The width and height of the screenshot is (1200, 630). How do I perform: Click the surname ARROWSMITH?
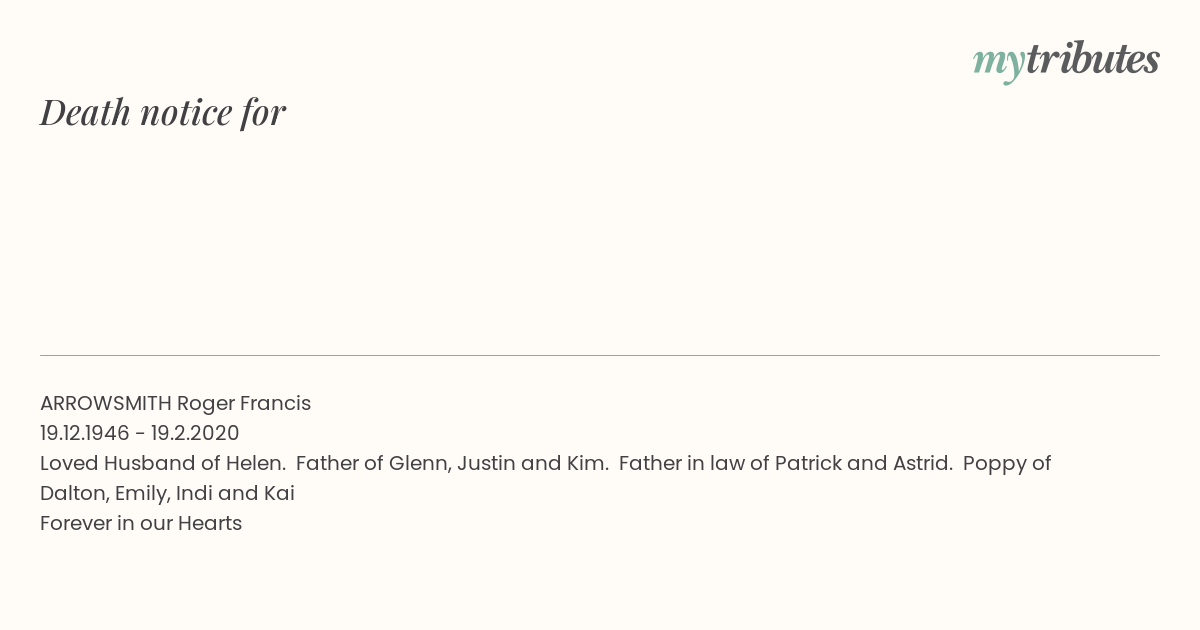(106, 403)
